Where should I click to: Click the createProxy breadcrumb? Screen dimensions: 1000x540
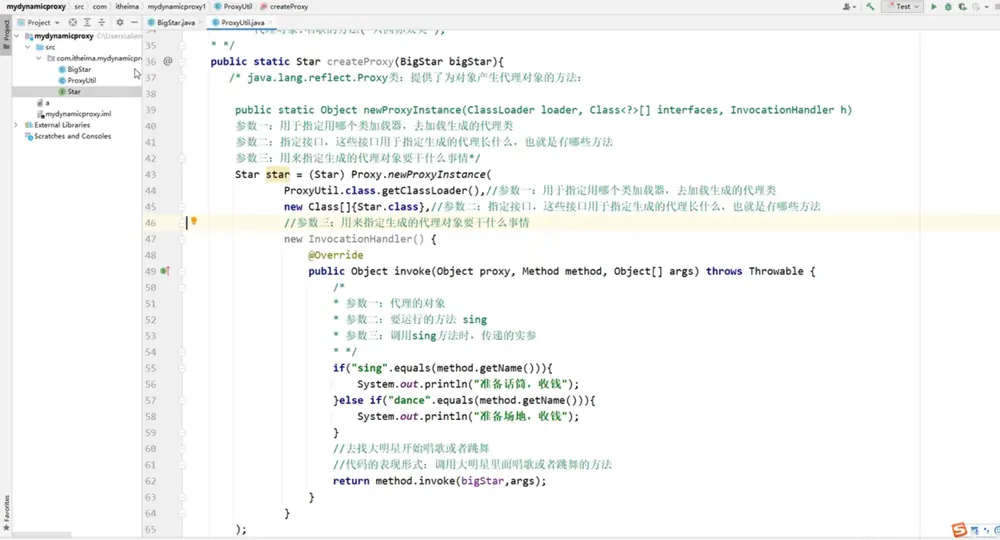284,6
